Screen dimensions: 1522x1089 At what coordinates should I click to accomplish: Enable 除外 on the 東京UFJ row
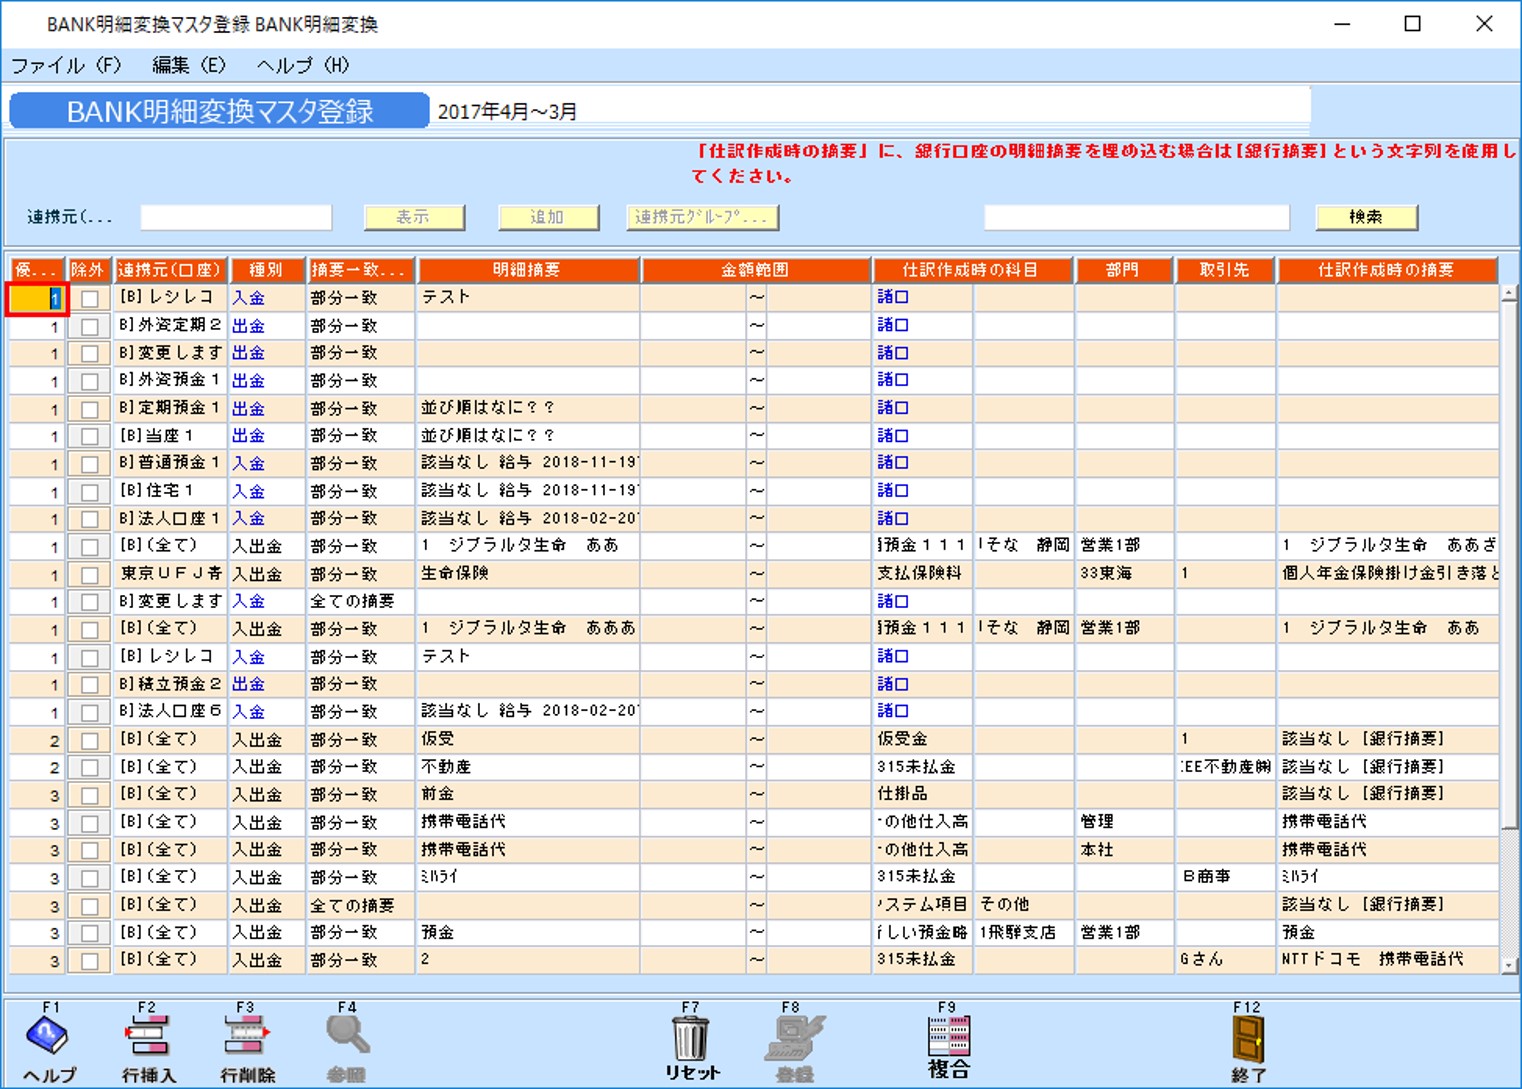[x=88, y=573]
